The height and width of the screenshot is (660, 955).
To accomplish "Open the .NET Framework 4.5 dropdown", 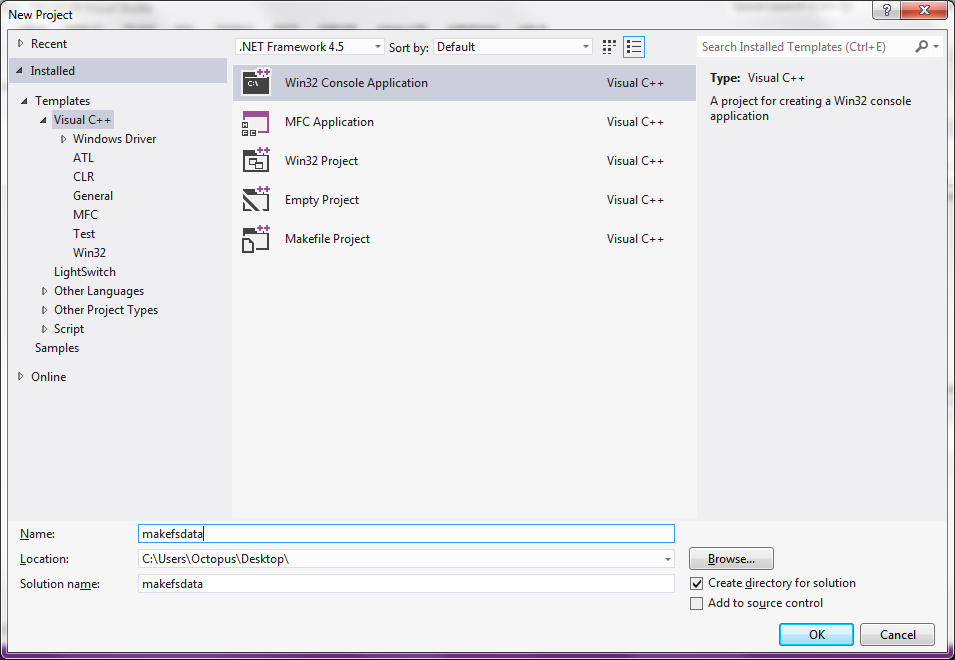I will 377,46.
